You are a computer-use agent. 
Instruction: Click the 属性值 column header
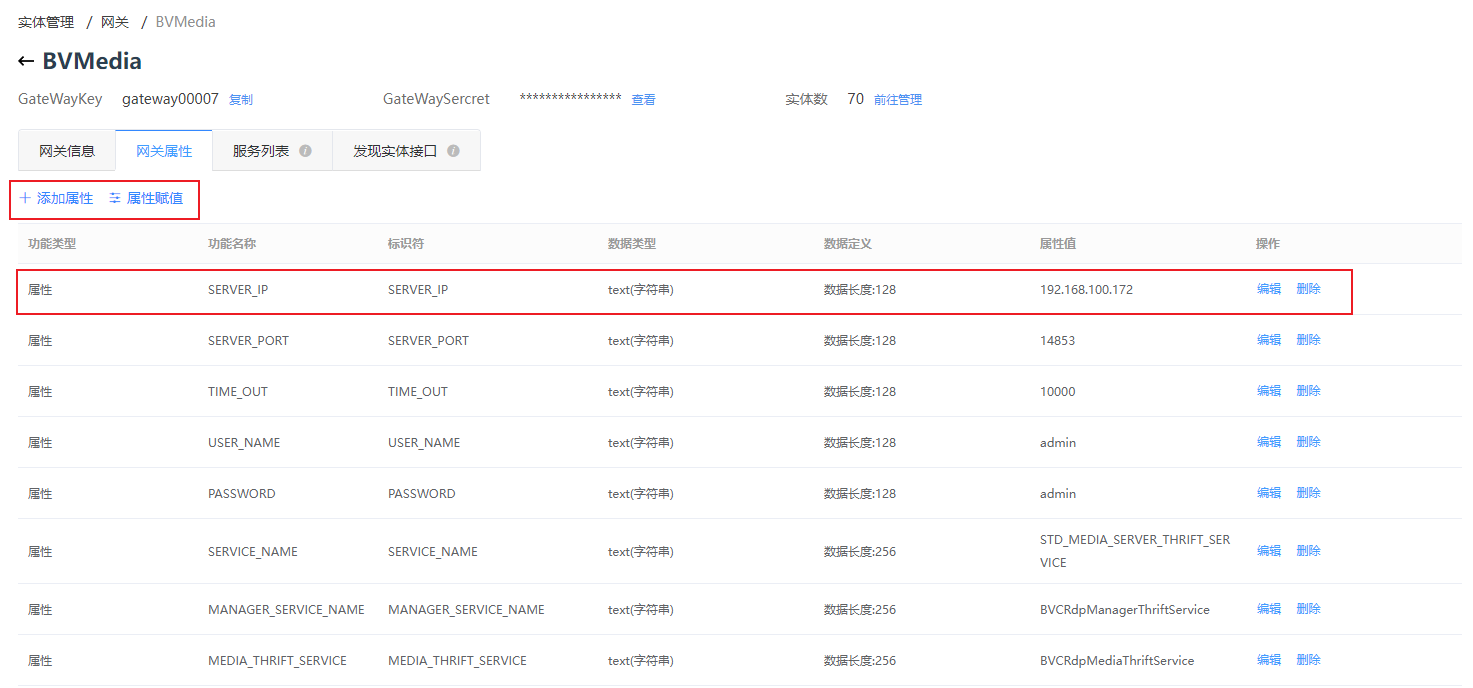point(1058,244)
